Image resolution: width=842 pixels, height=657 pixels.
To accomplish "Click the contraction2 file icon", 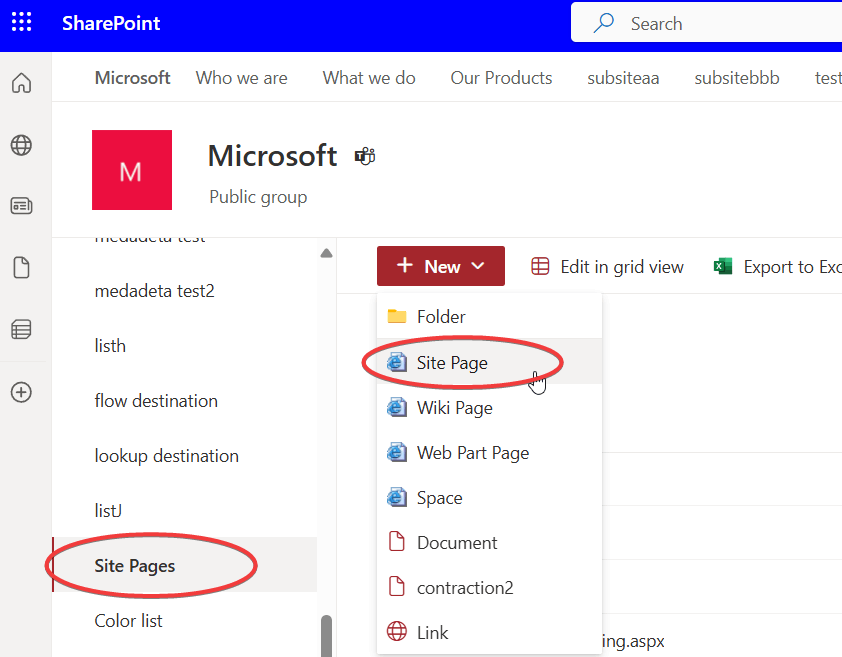I will coord(397,586).
